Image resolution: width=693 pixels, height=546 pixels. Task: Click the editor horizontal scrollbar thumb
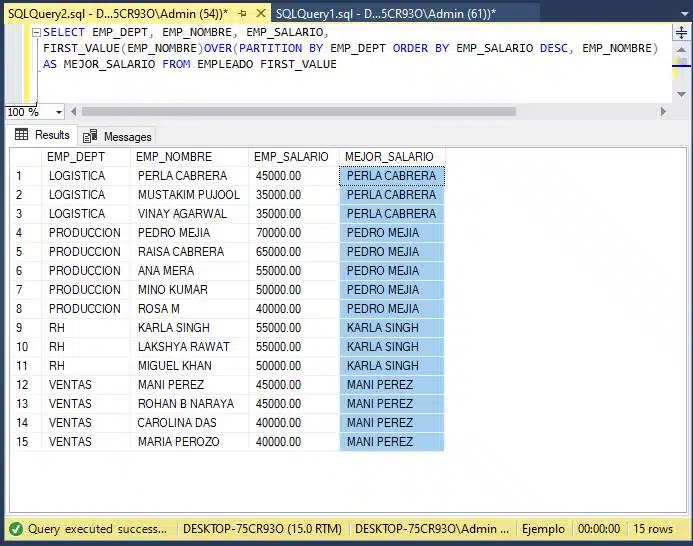[299, 112]
